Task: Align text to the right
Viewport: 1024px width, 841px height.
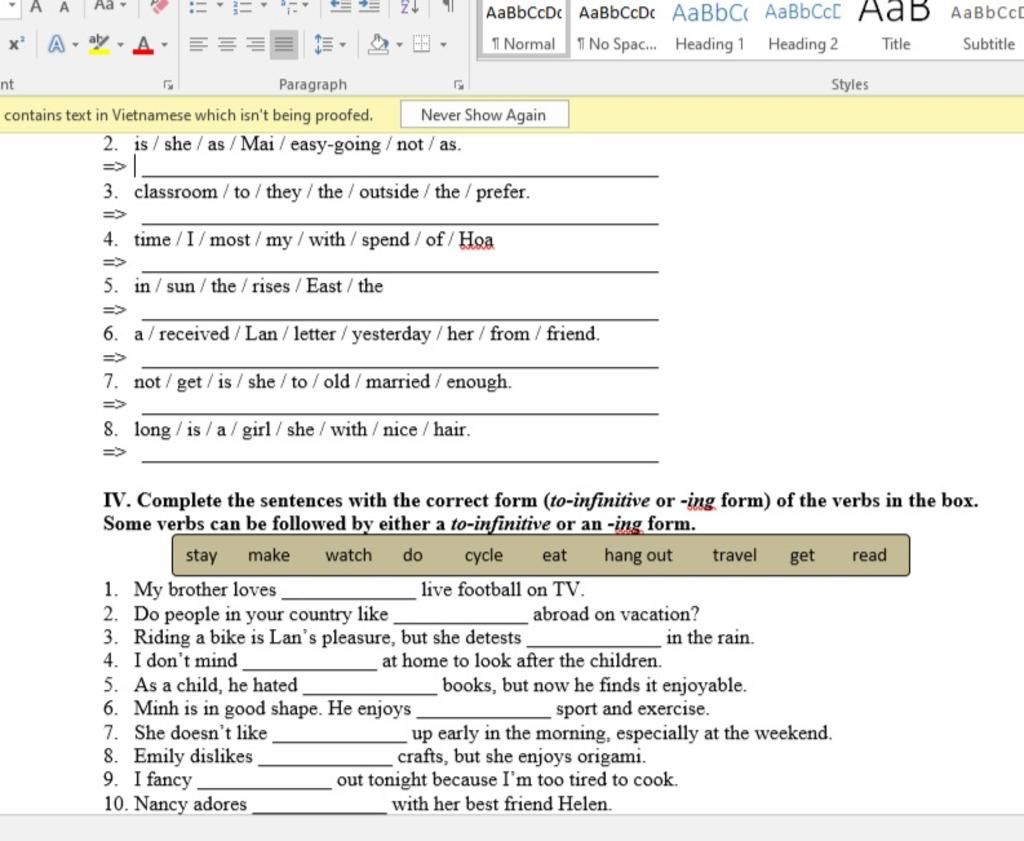Action: pos(255,44)
